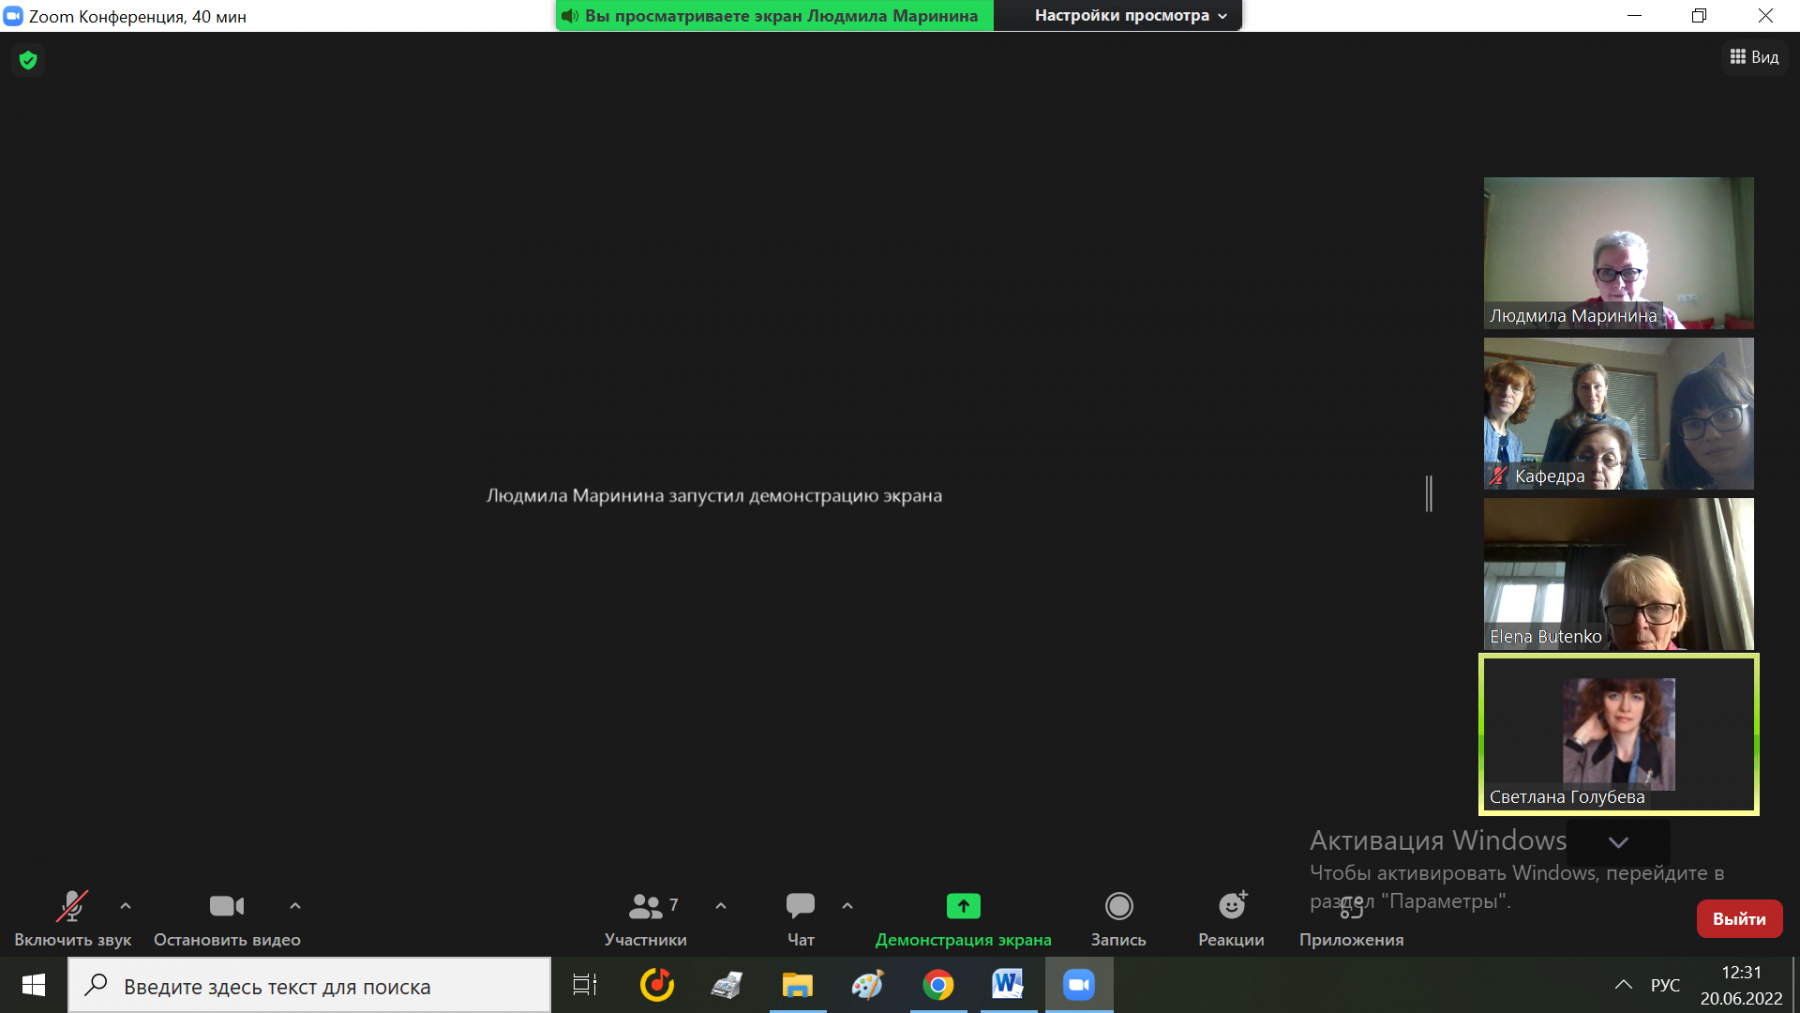Open Windows Start menu
Image resolution: width=1800 pixels, height=1013 pixels.
(33, 985)
